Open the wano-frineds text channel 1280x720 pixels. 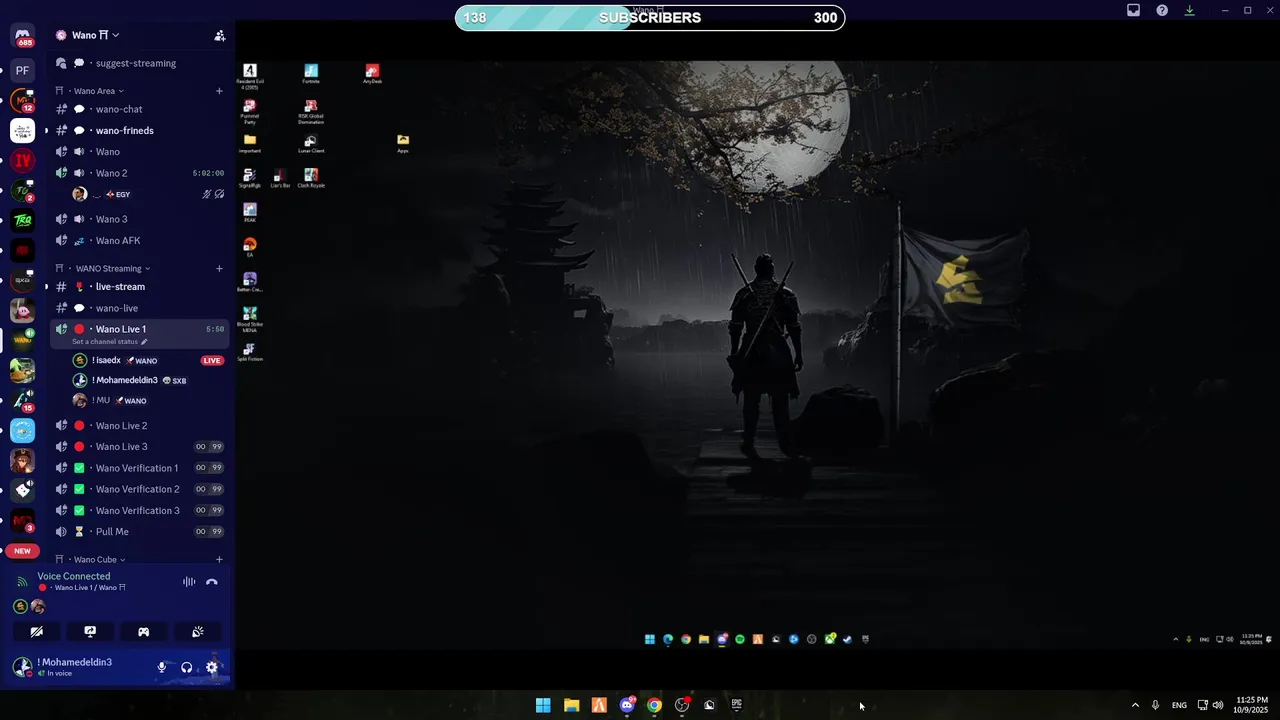coord(141,130)
